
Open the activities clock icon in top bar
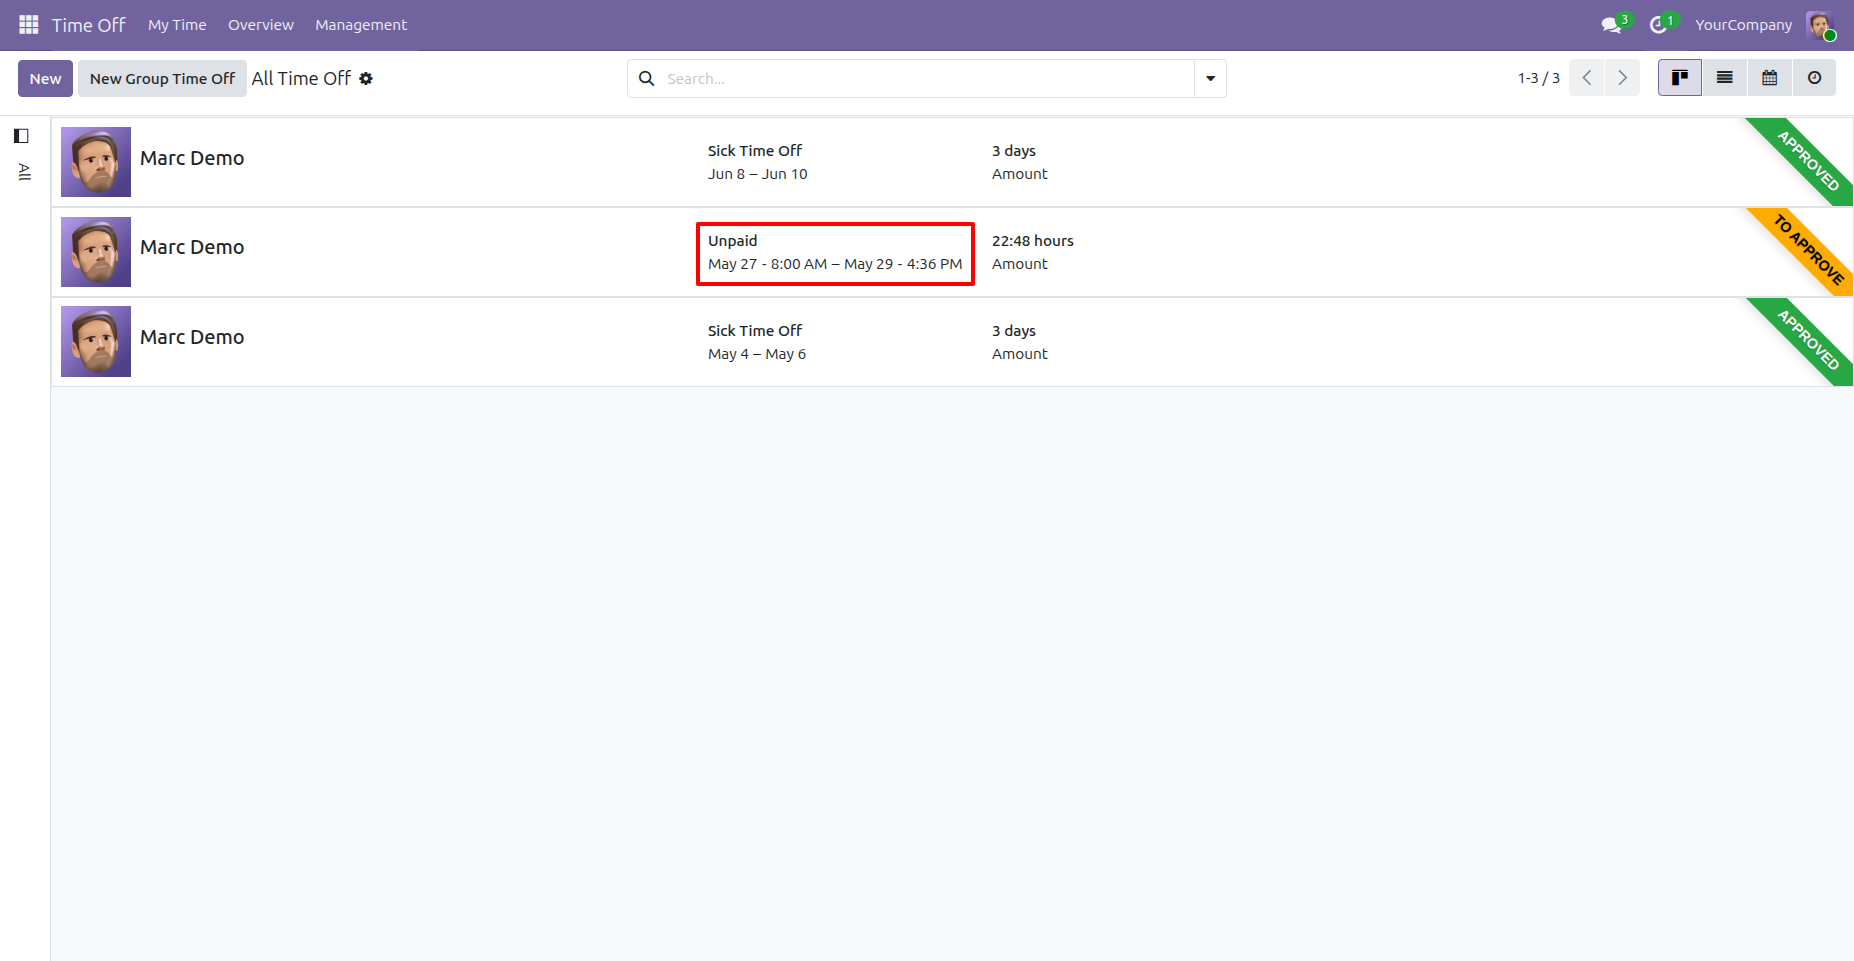[1658, 25]
